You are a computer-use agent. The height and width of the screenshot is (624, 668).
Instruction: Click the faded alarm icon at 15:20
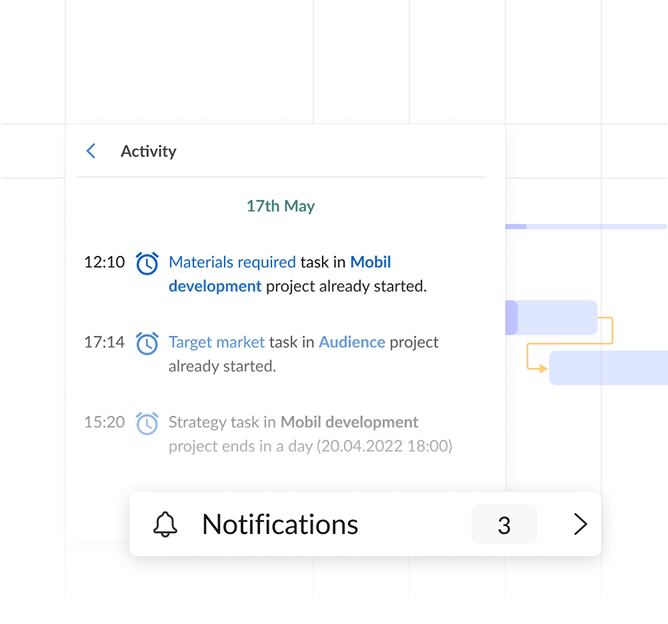147,423
